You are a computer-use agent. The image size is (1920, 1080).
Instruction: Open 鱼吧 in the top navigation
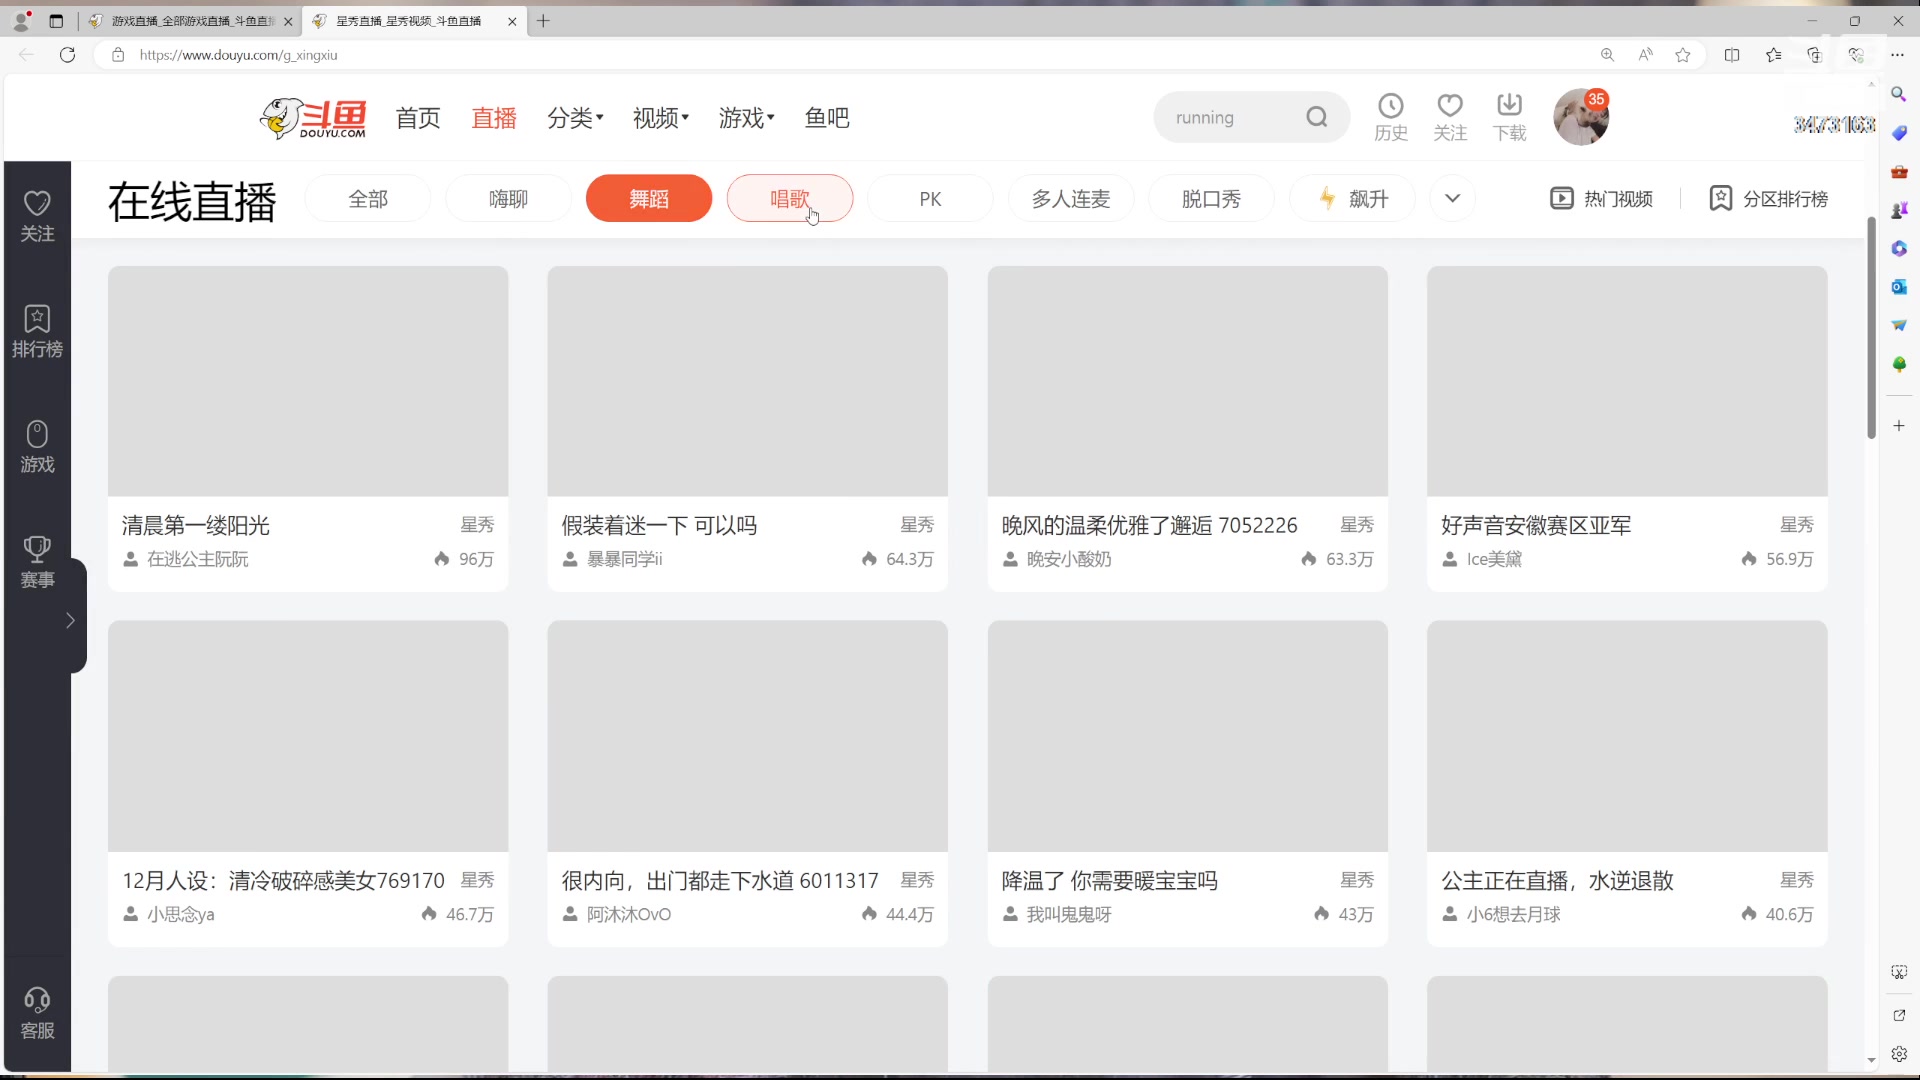[827, 118]
